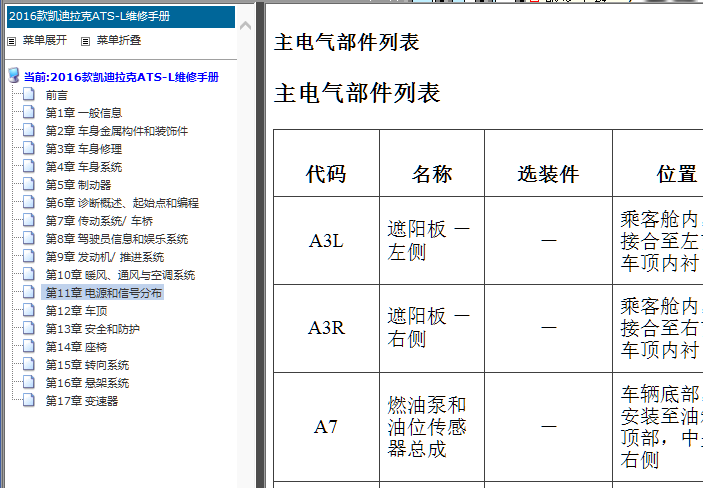This screenshot has height=488, width=703.
Task: Expand all via 菜单展开 link
Action: 45,40
